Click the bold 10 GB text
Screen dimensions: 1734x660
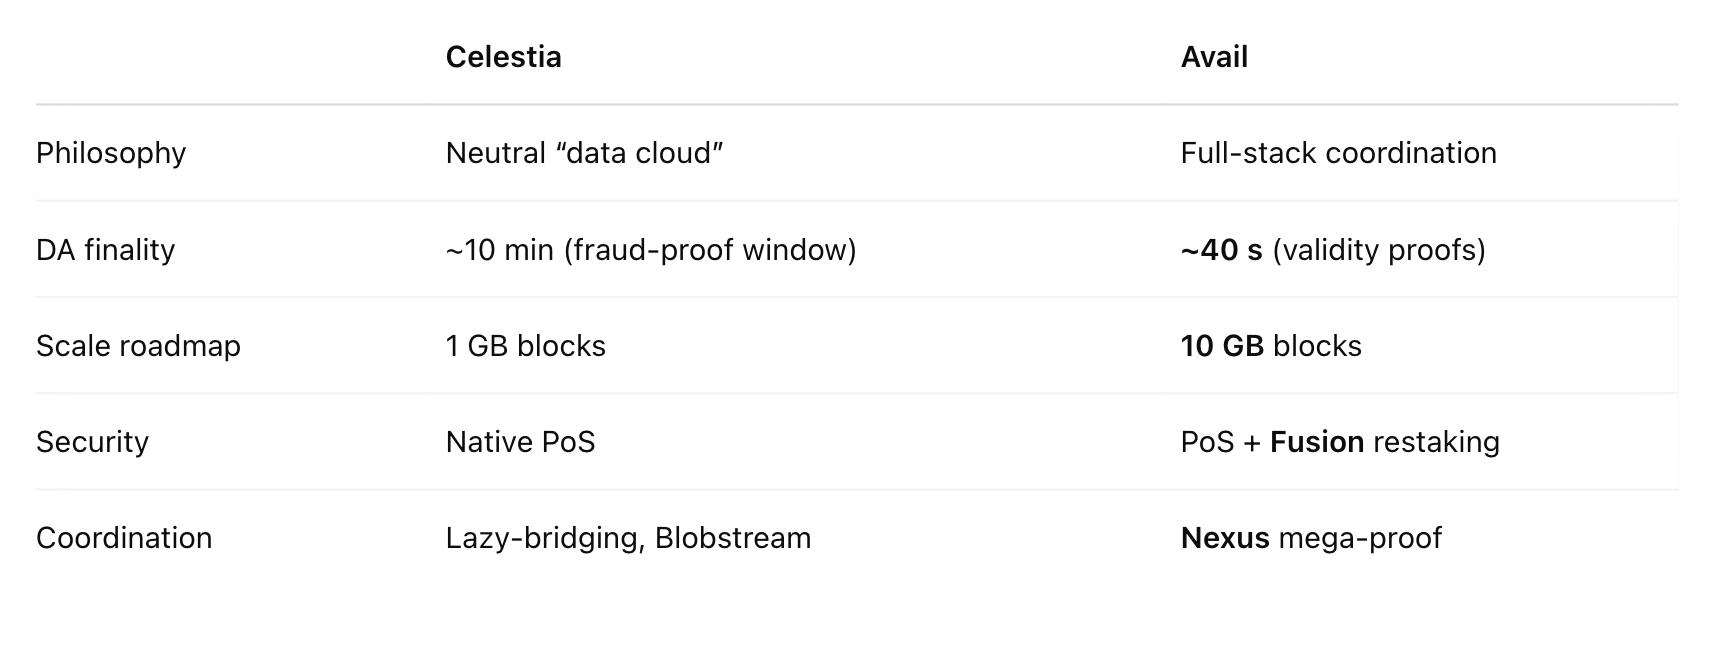coord(1222,346)
